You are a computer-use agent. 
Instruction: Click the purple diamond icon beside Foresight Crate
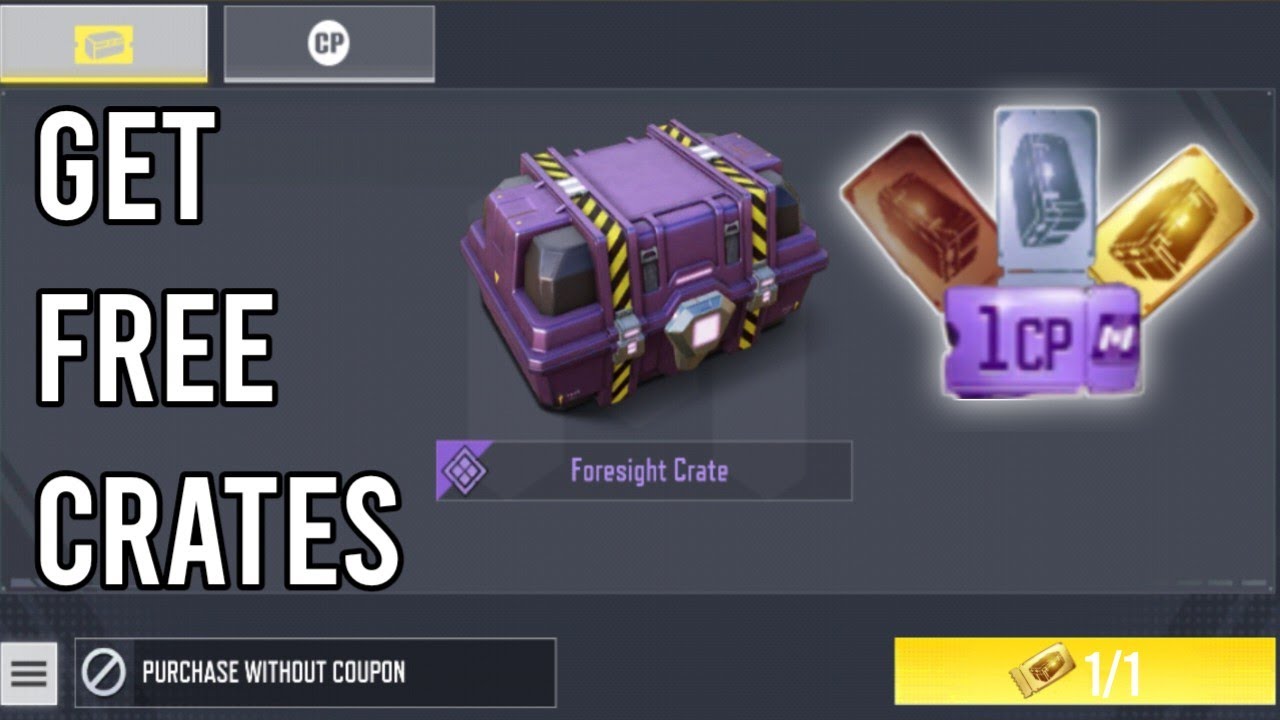click(464, 470)
